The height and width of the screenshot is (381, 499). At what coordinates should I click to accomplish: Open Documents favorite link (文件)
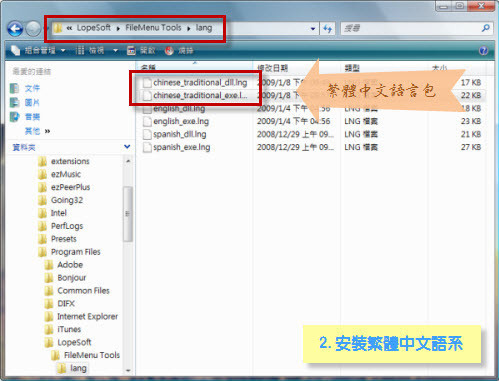32,88
